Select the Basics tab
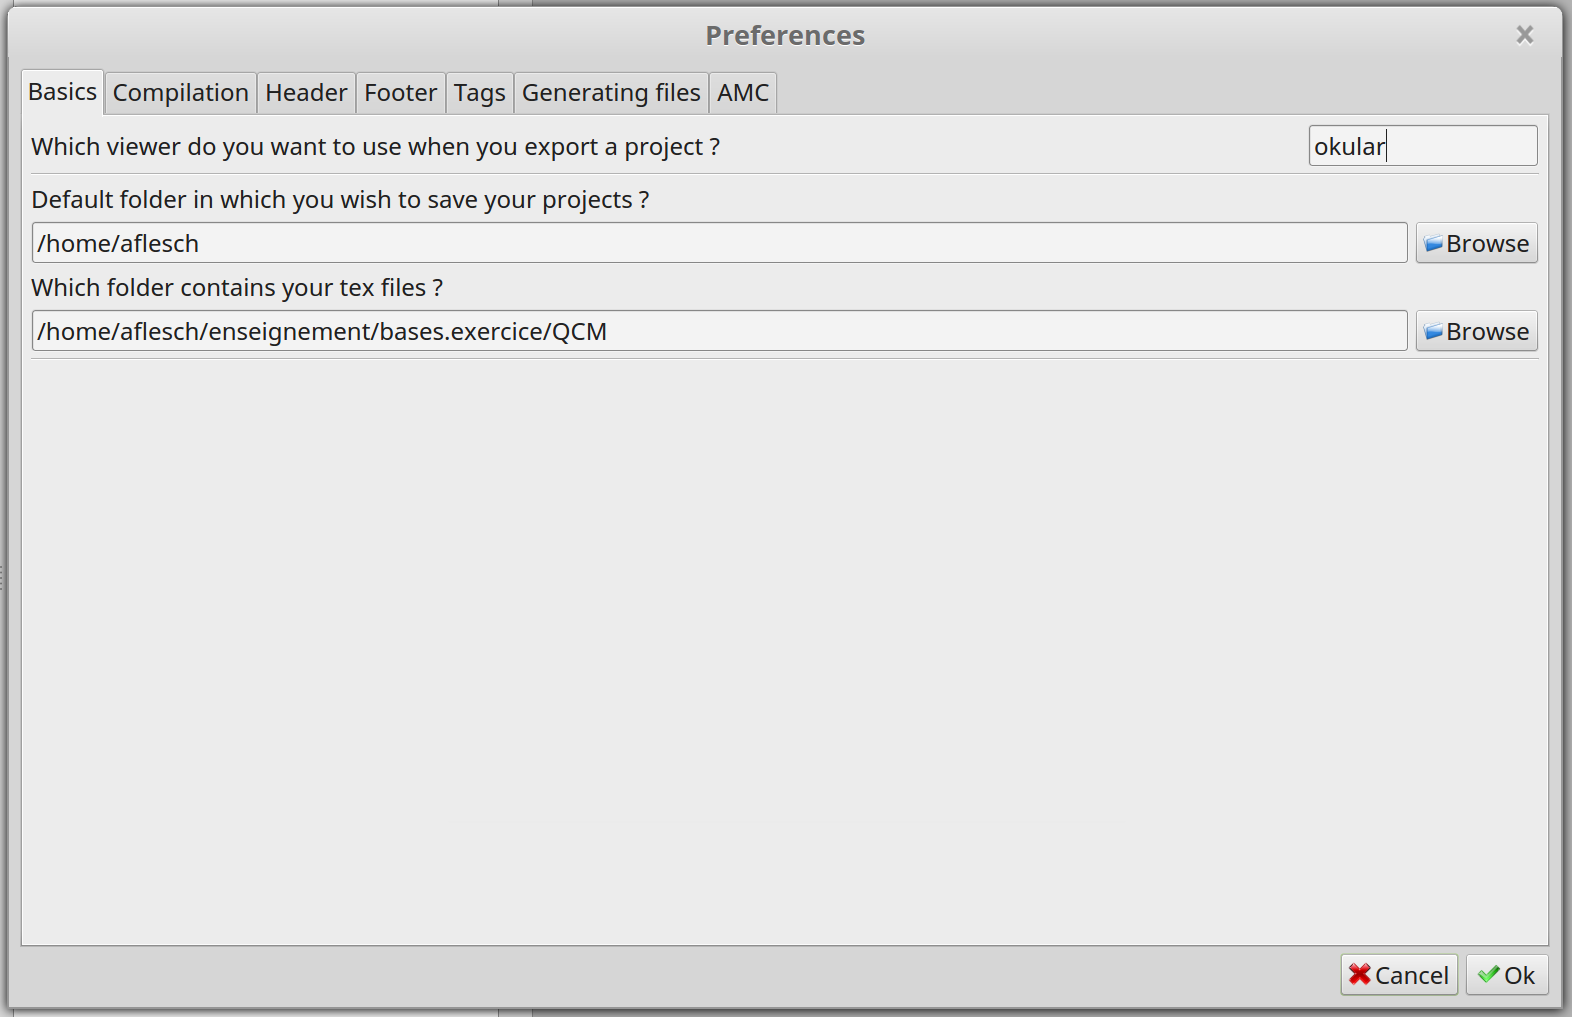The height and width of the screenshot is (1017, 1572). 62,92
